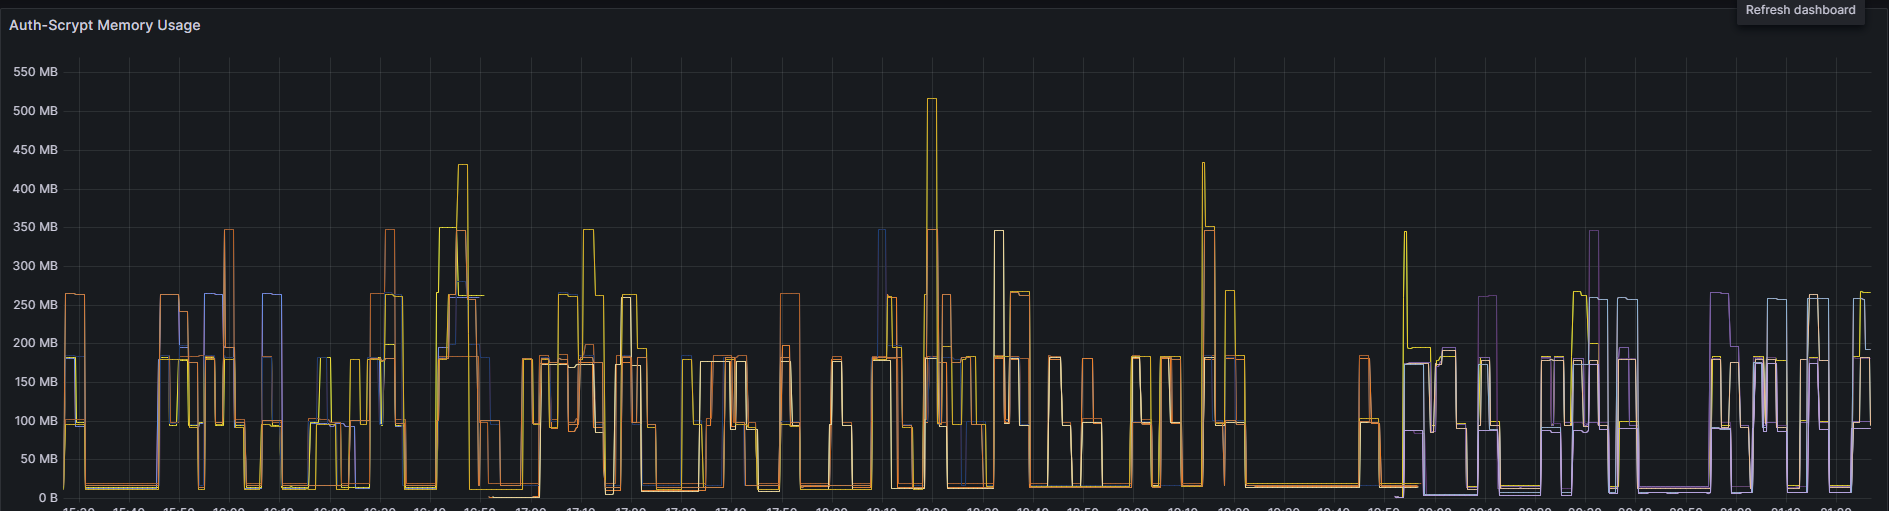Select the 300 MB y-axis label
This screenshot has height=511, width=1889.
pyautogui.click(x=35, y=266)
